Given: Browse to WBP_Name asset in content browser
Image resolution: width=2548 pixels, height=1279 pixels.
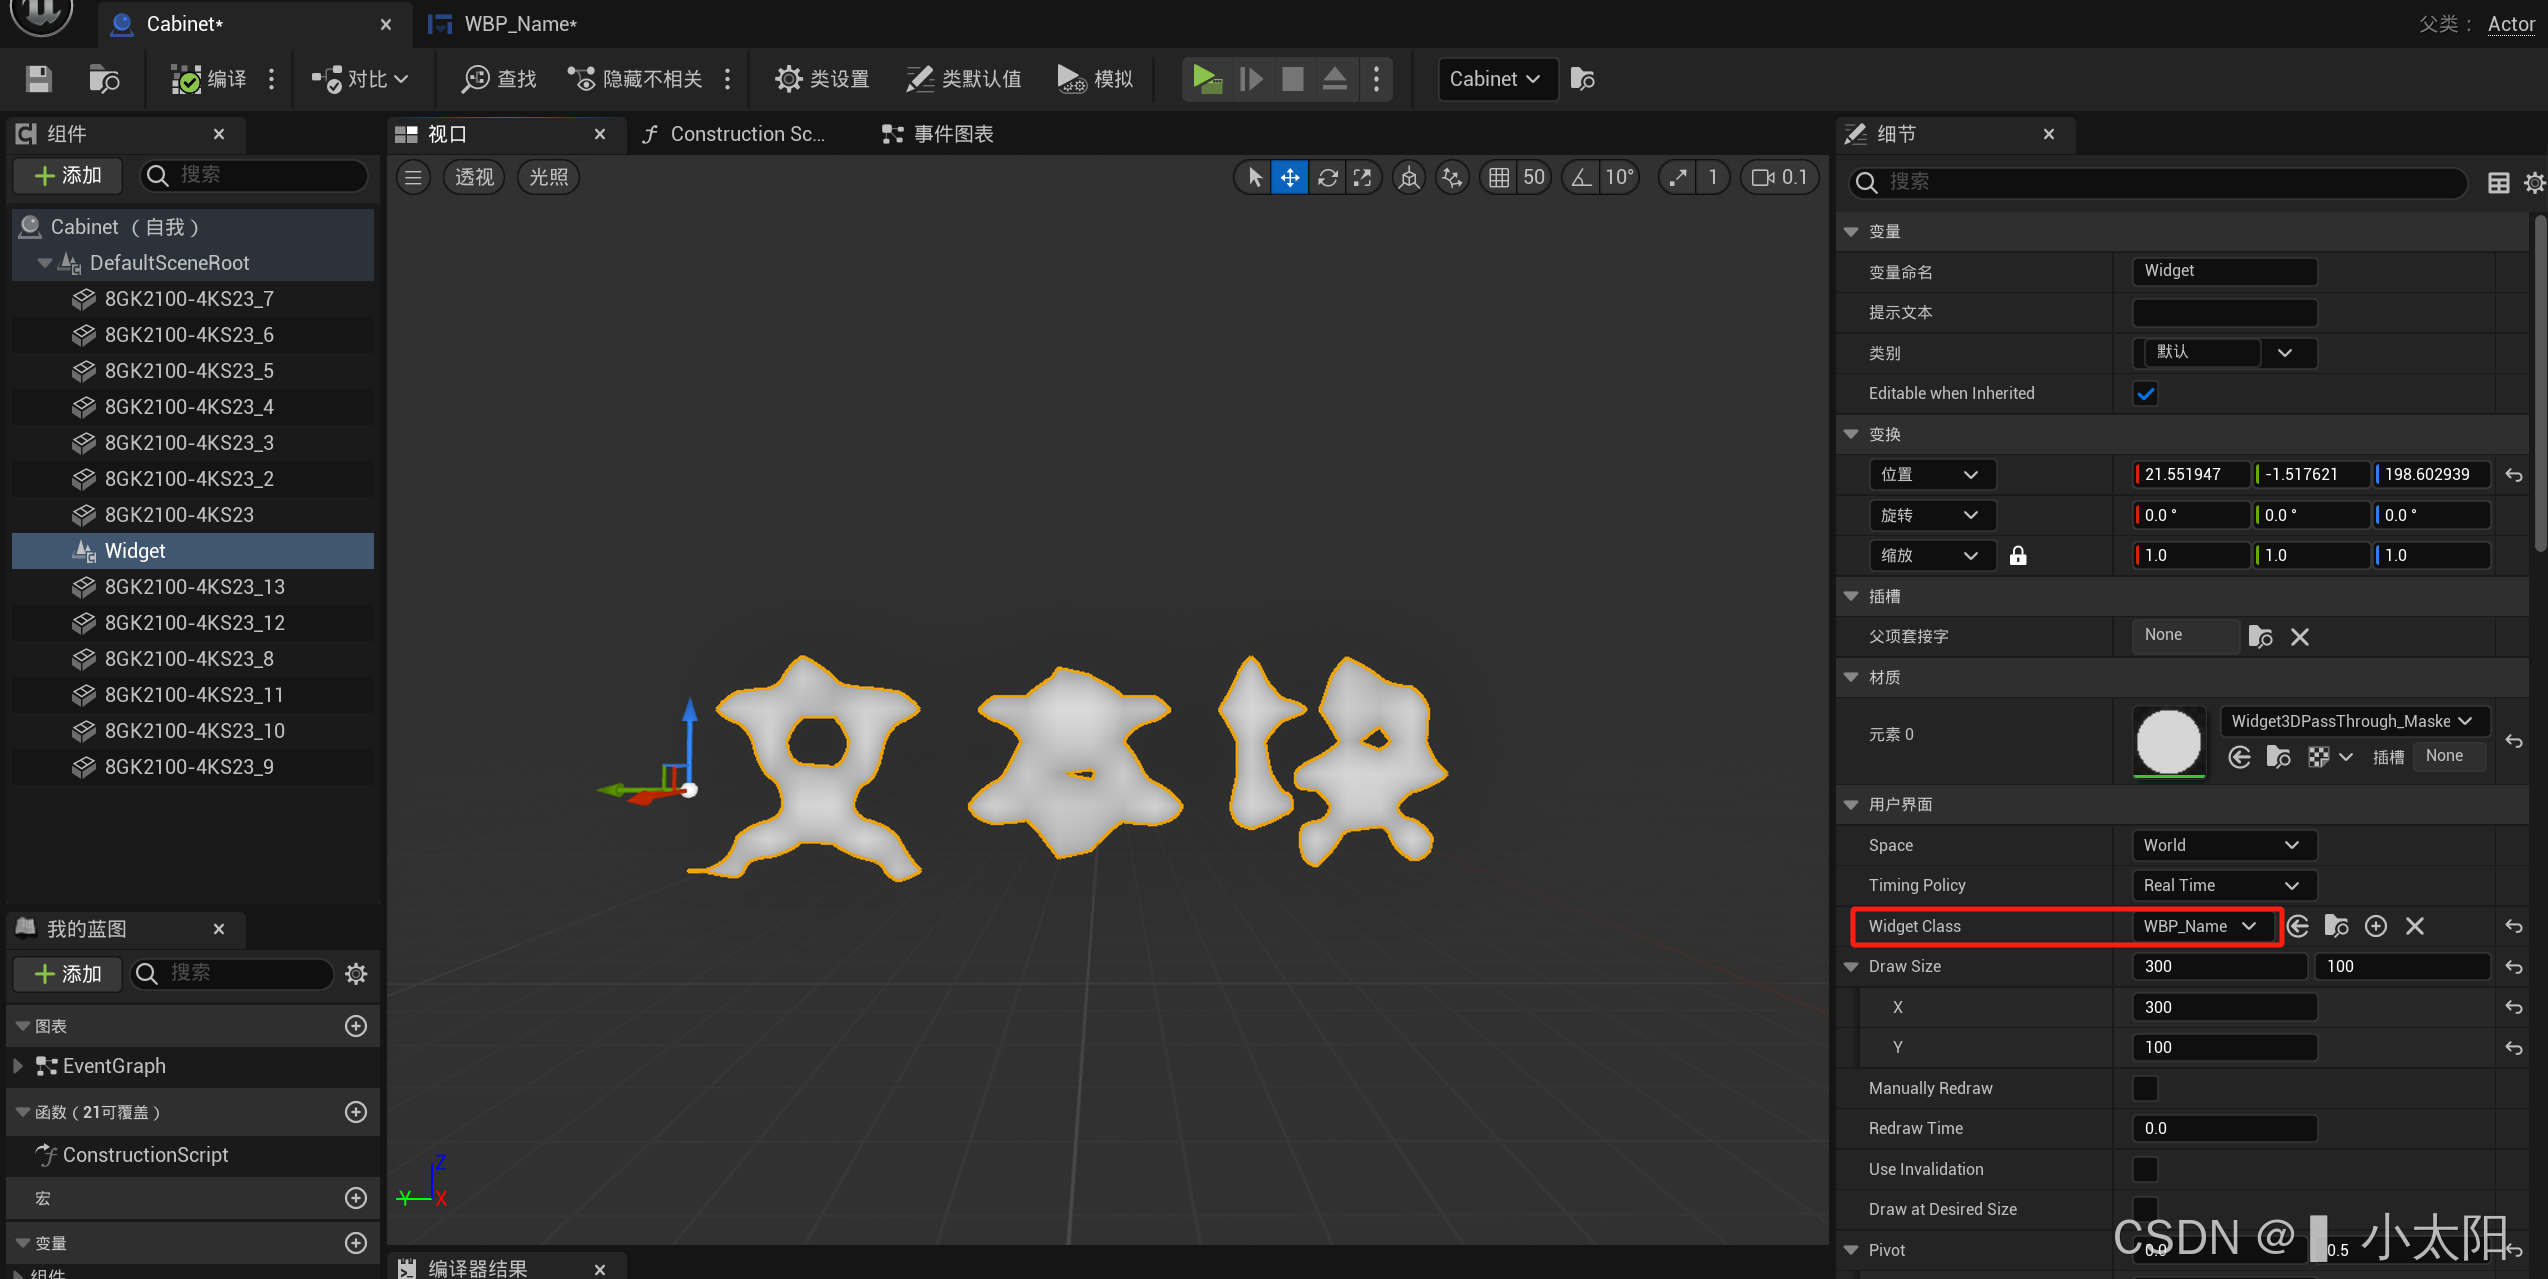Looking at the screenshot, I should [x=2336, y=926].
